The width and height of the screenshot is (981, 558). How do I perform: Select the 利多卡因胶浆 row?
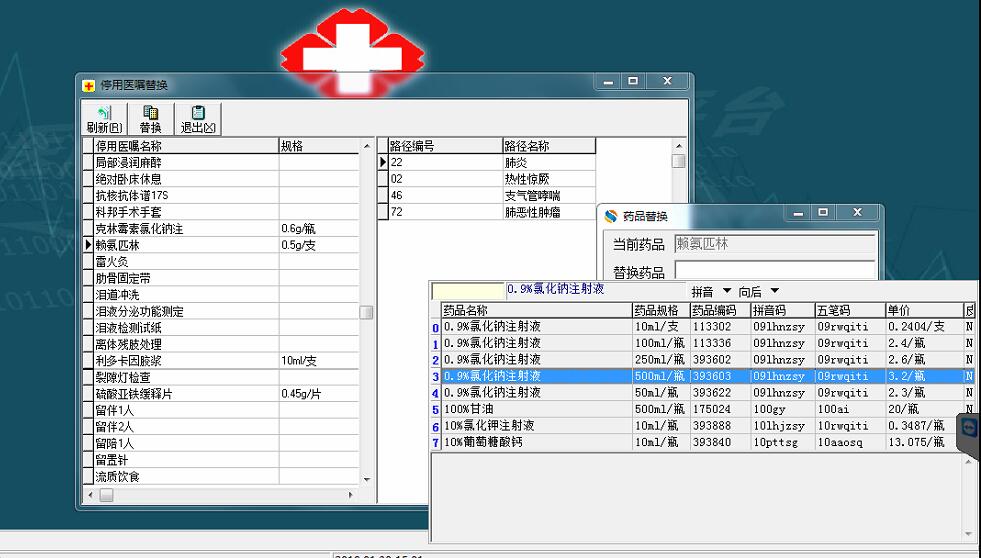coord(221,361)
